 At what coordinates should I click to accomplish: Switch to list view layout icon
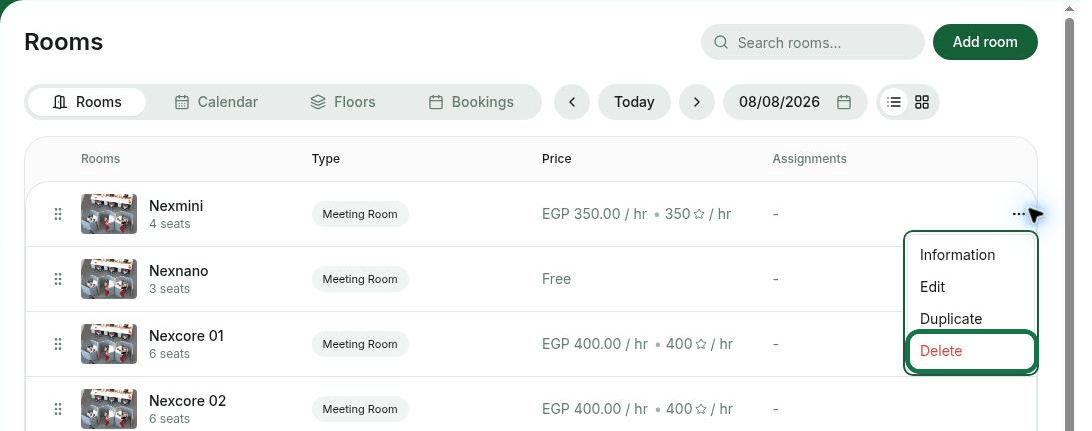coord(894,102)
